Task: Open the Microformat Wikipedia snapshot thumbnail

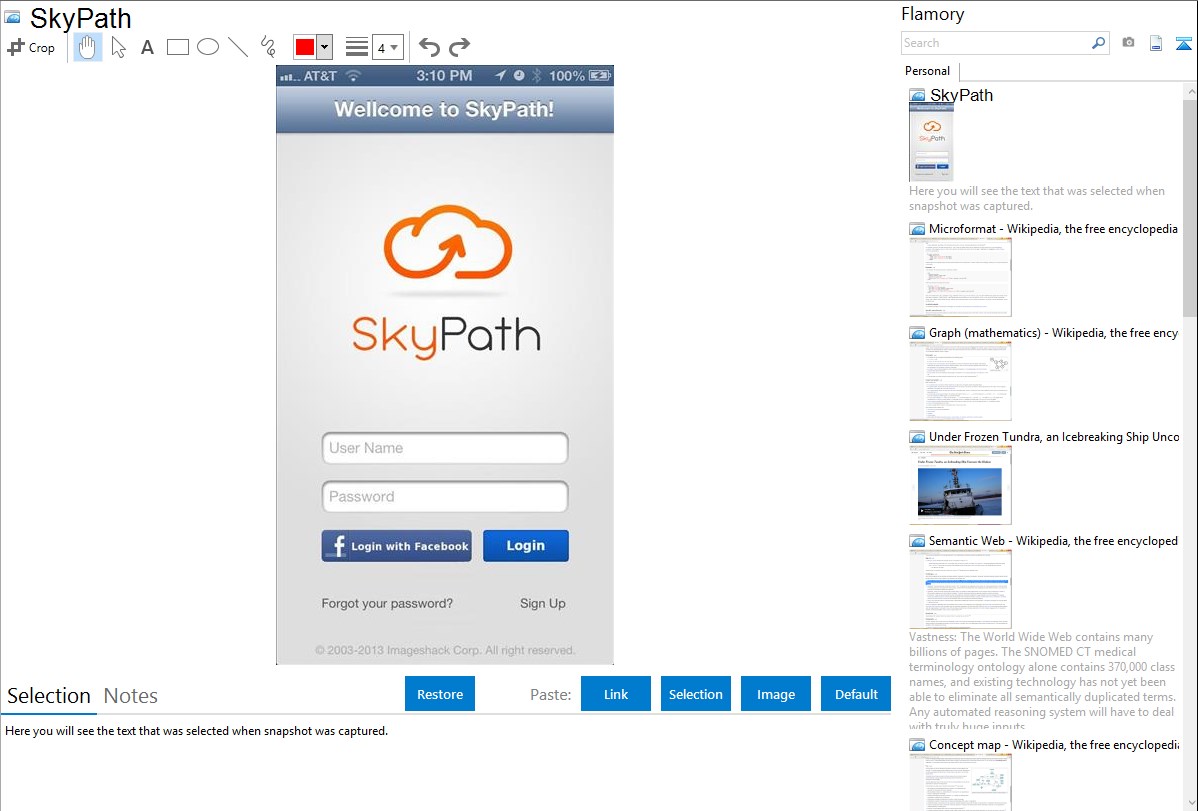Action: (960, 277)
